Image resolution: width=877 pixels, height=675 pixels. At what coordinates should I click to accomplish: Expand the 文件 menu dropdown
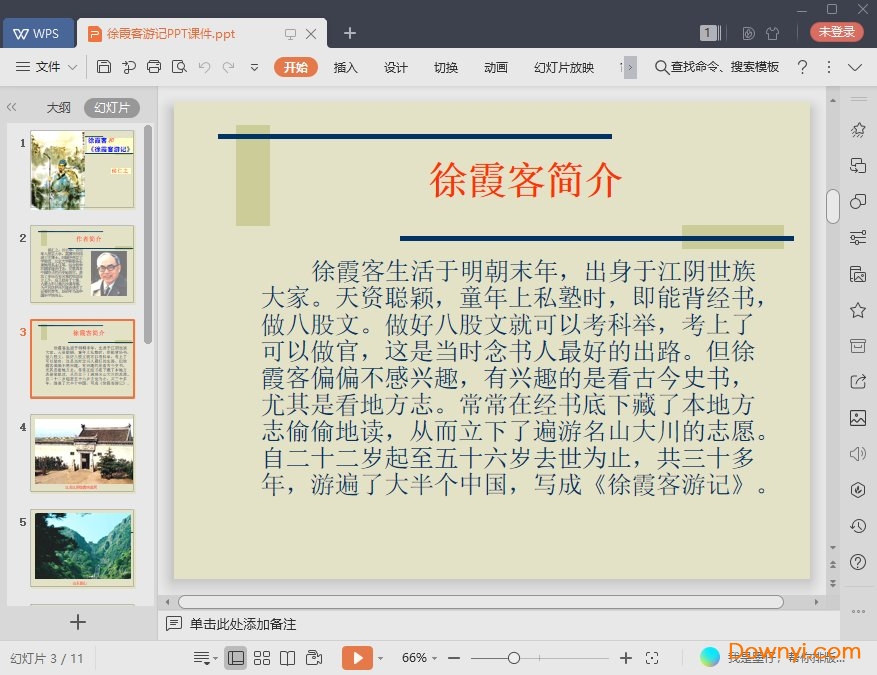47,67
